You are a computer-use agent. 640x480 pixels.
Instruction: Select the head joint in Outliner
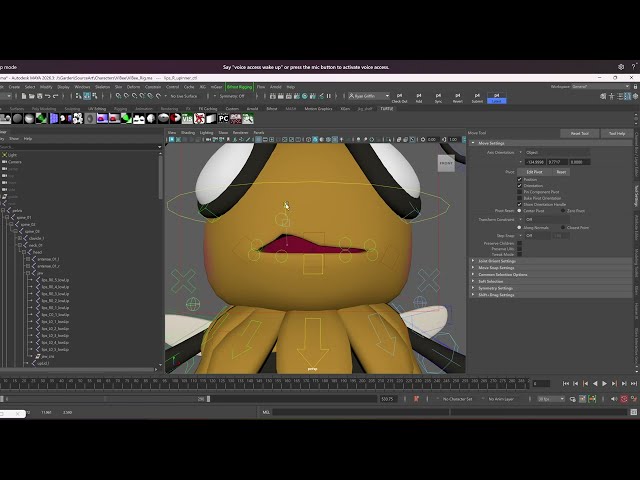(x=38, y=252)
